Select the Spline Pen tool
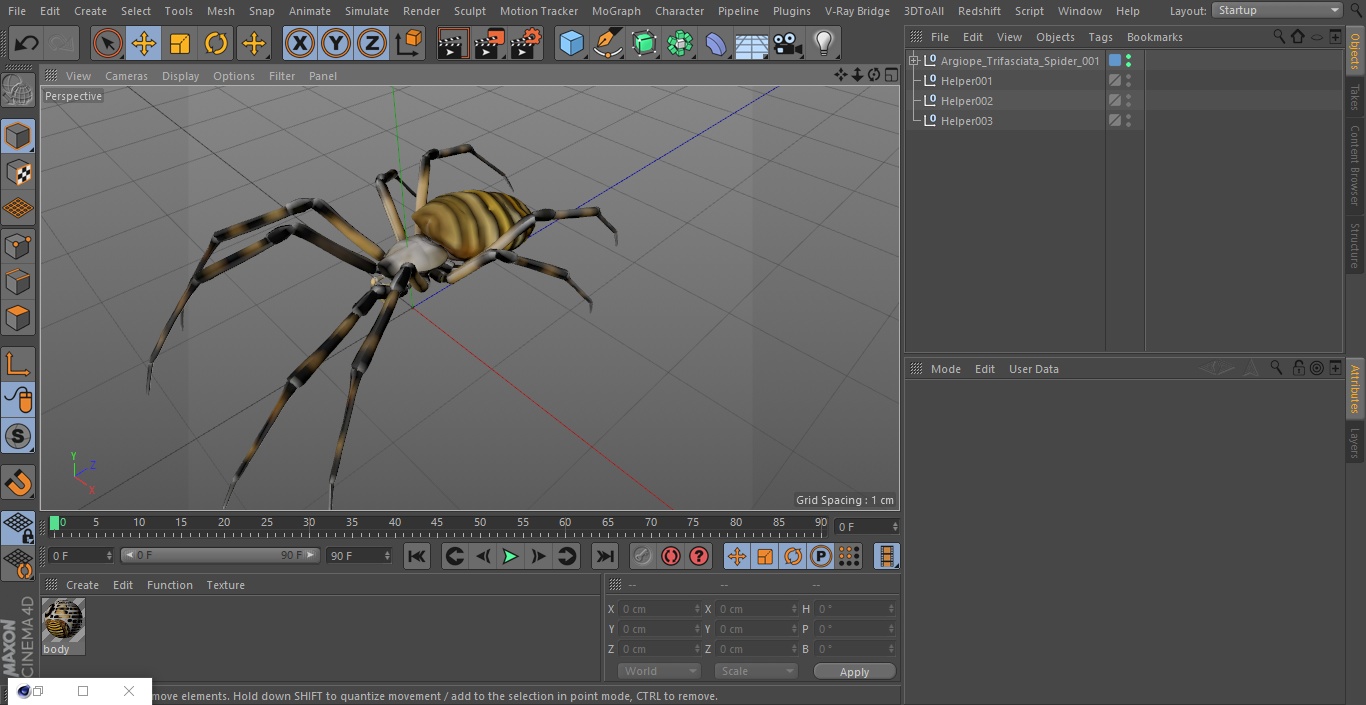 click(607, 43)
